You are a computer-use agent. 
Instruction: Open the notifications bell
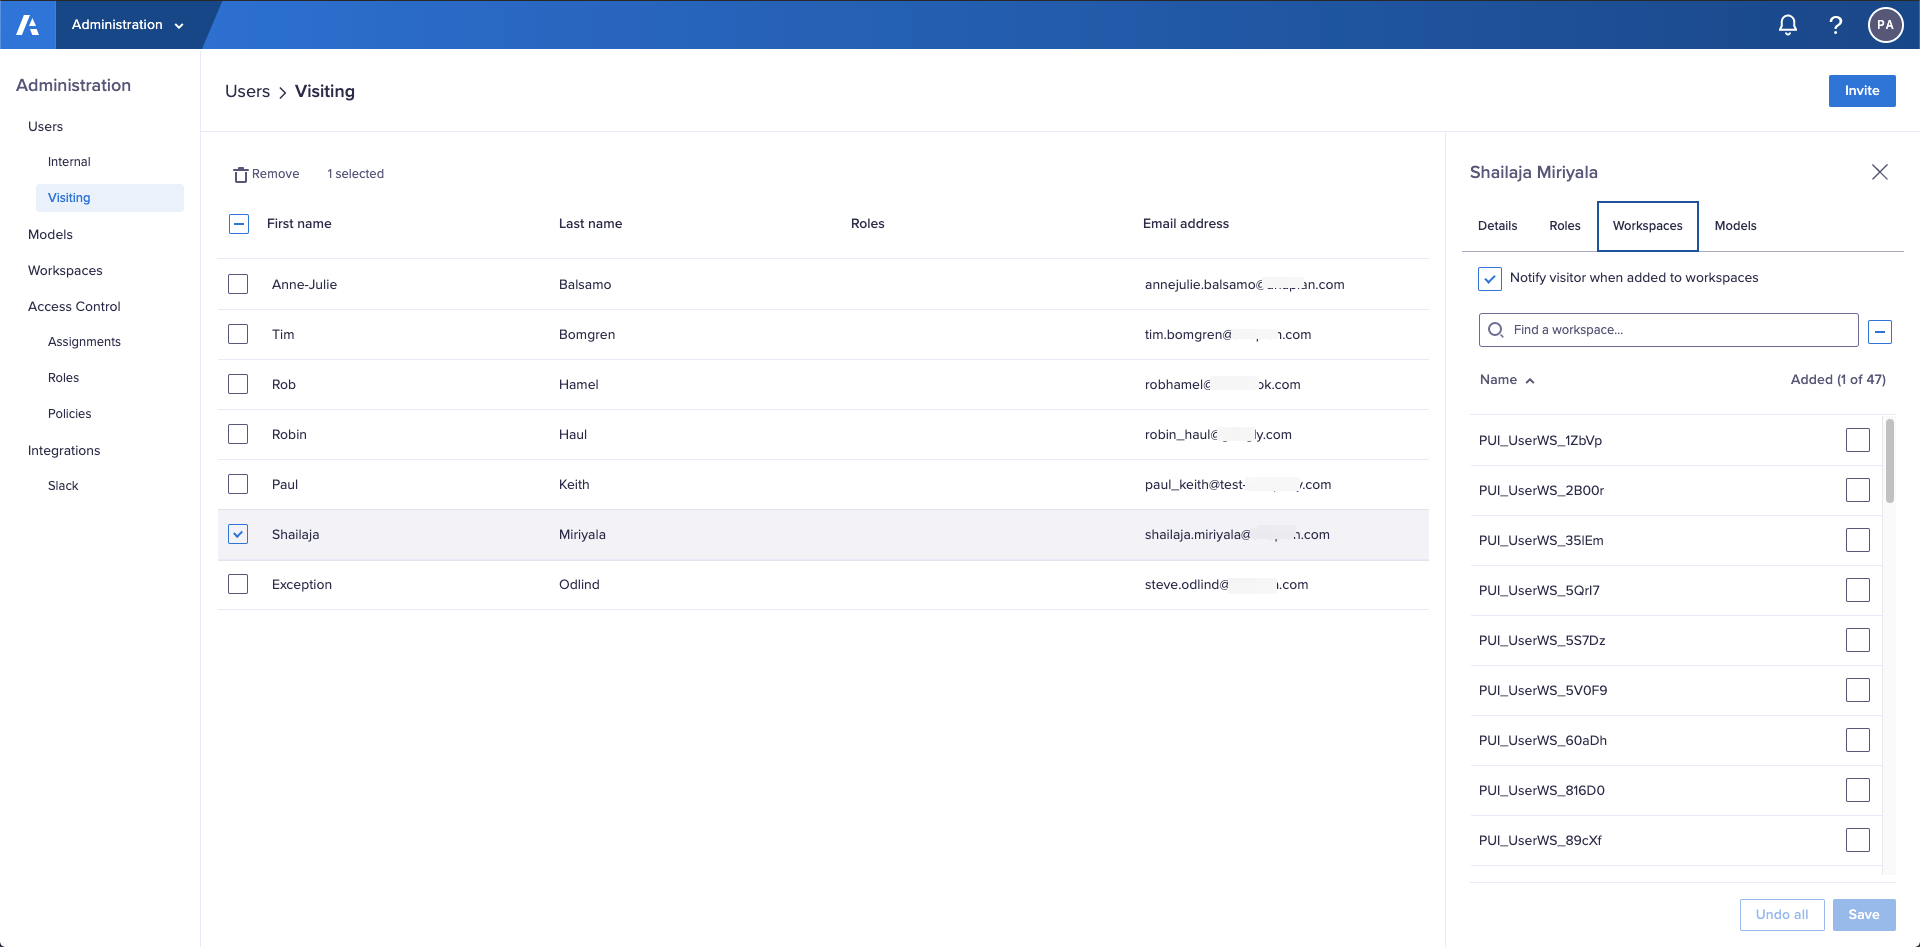point(1787,25)
